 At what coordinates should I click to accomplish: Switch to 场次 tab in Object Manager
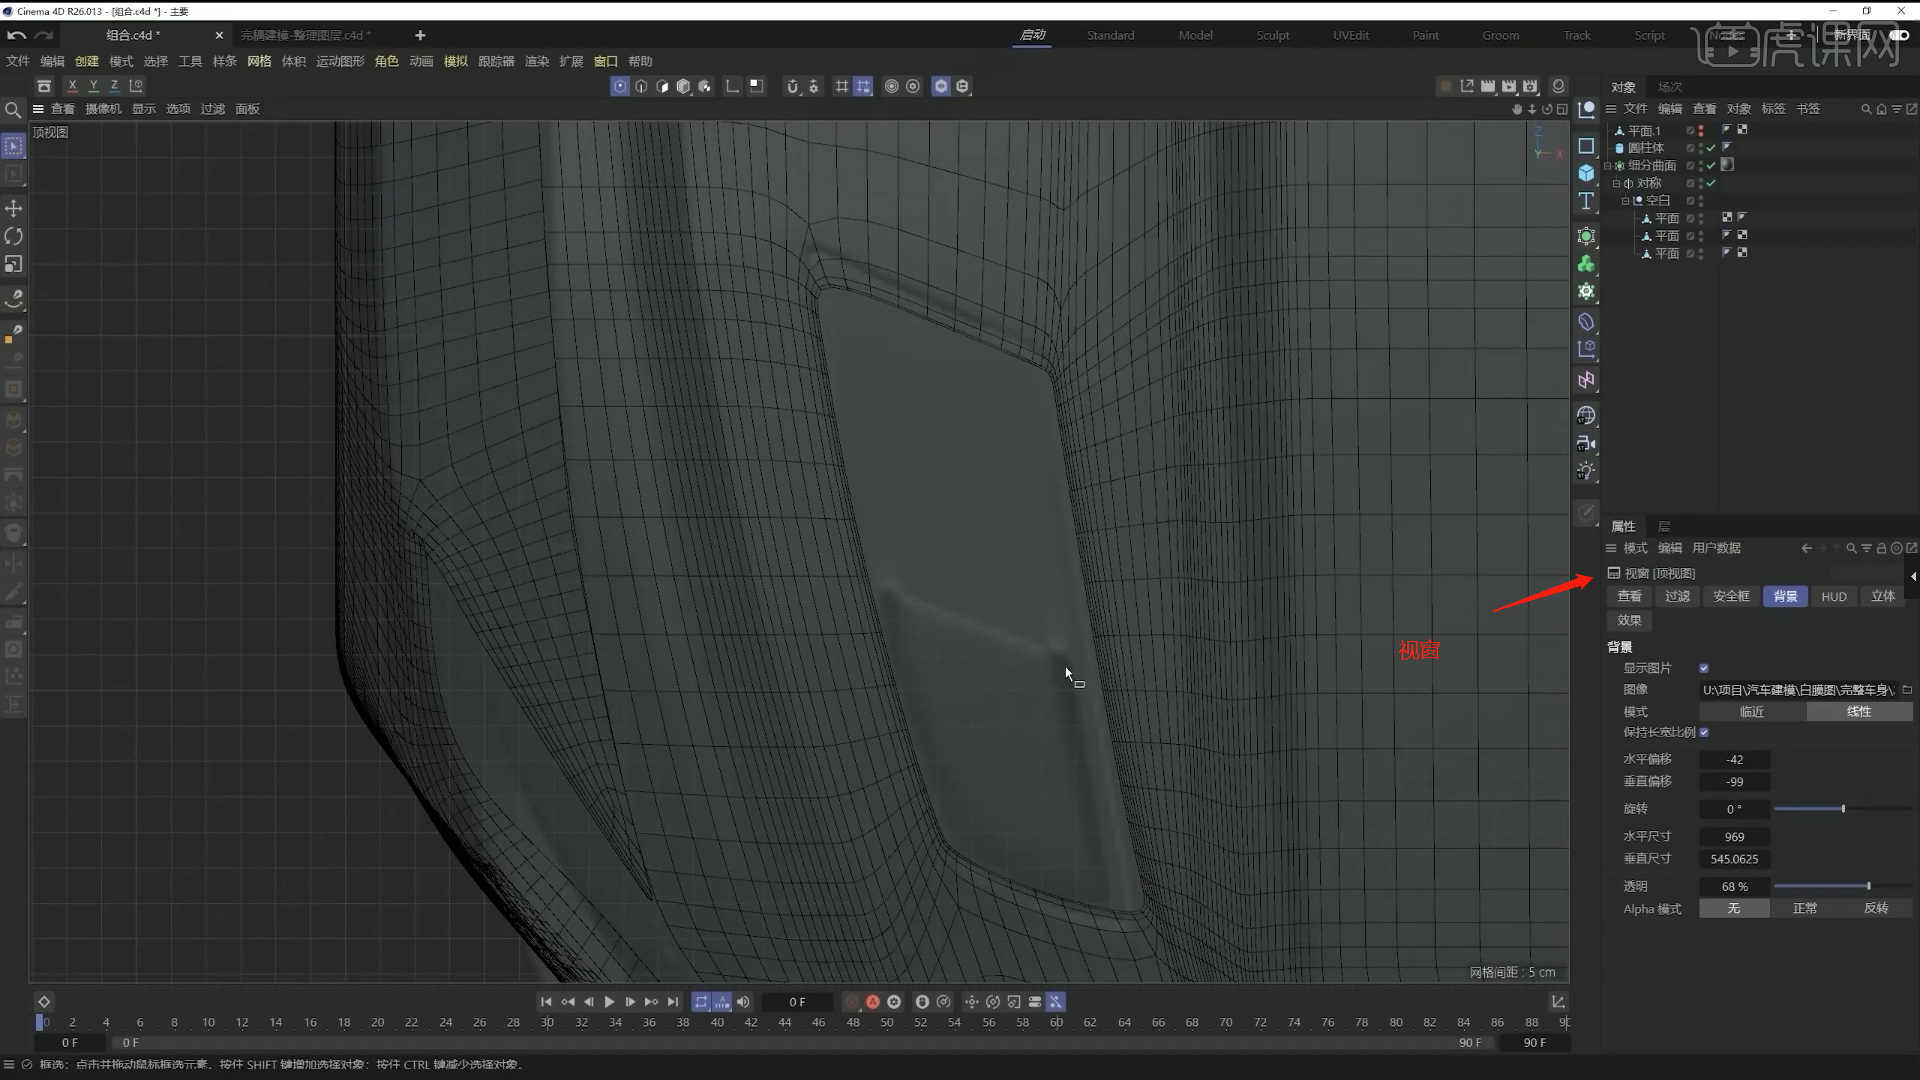click(x=1670, y=87)
